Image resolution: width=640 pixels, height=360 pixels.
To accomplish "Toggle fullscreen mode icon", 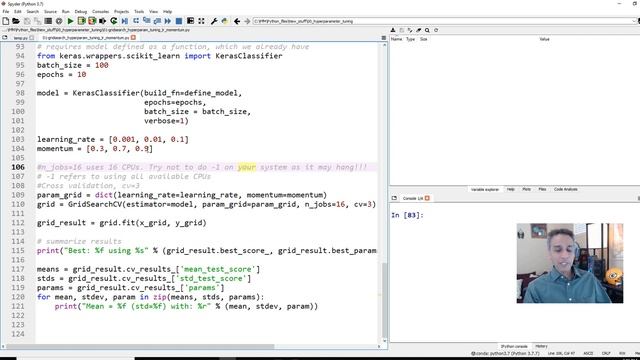I will point(201,21).
